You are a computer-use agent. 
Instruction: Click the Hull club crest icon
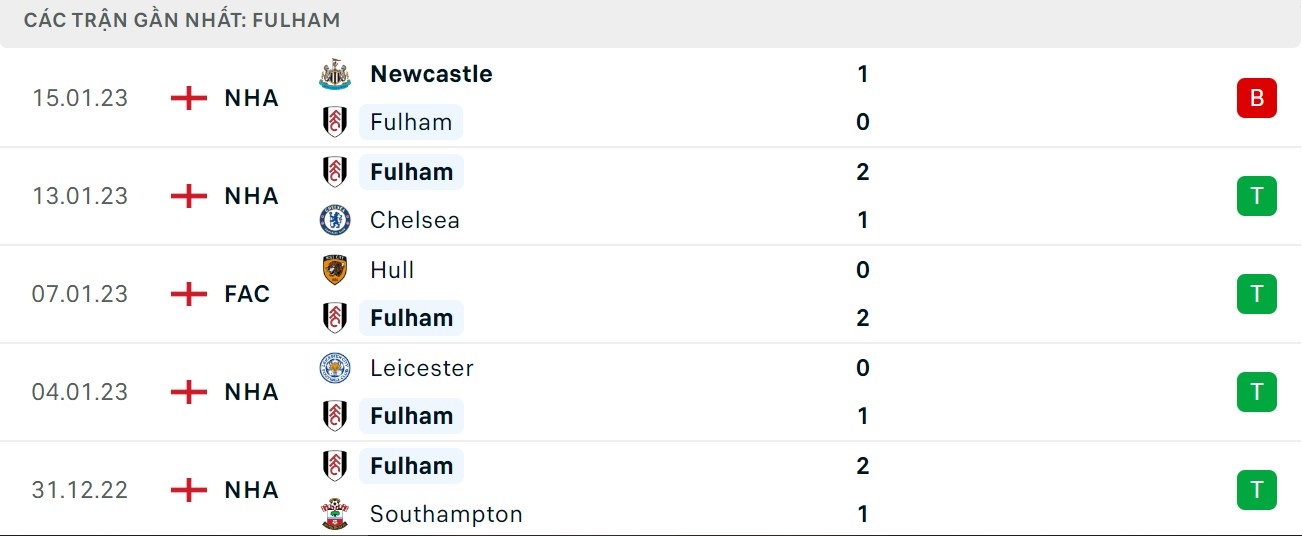(335, 270)
